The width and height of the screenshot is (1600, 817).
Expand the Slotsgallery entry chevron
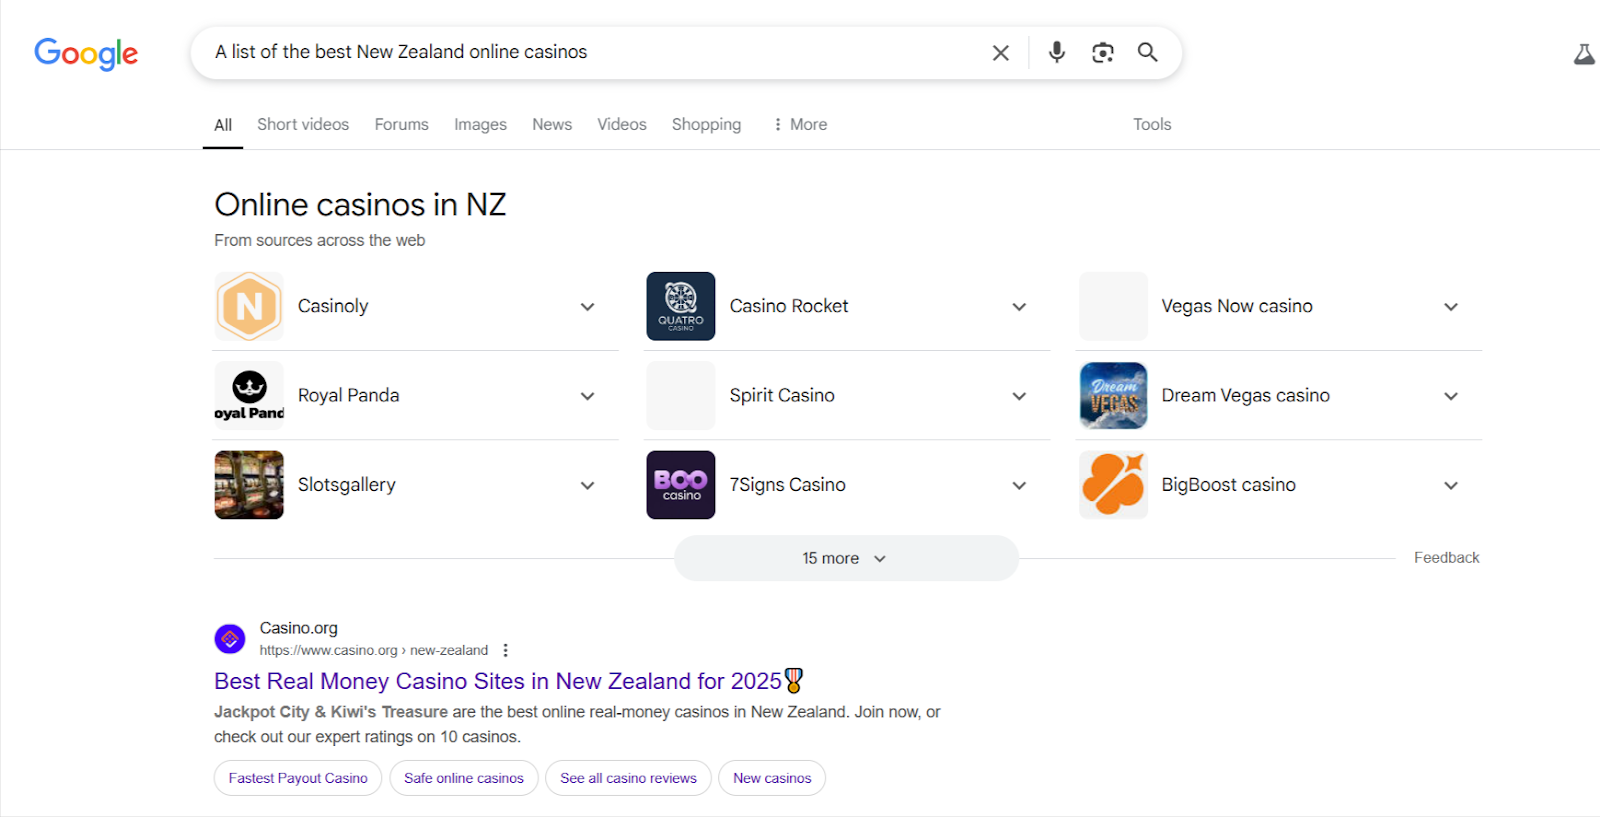587,486
